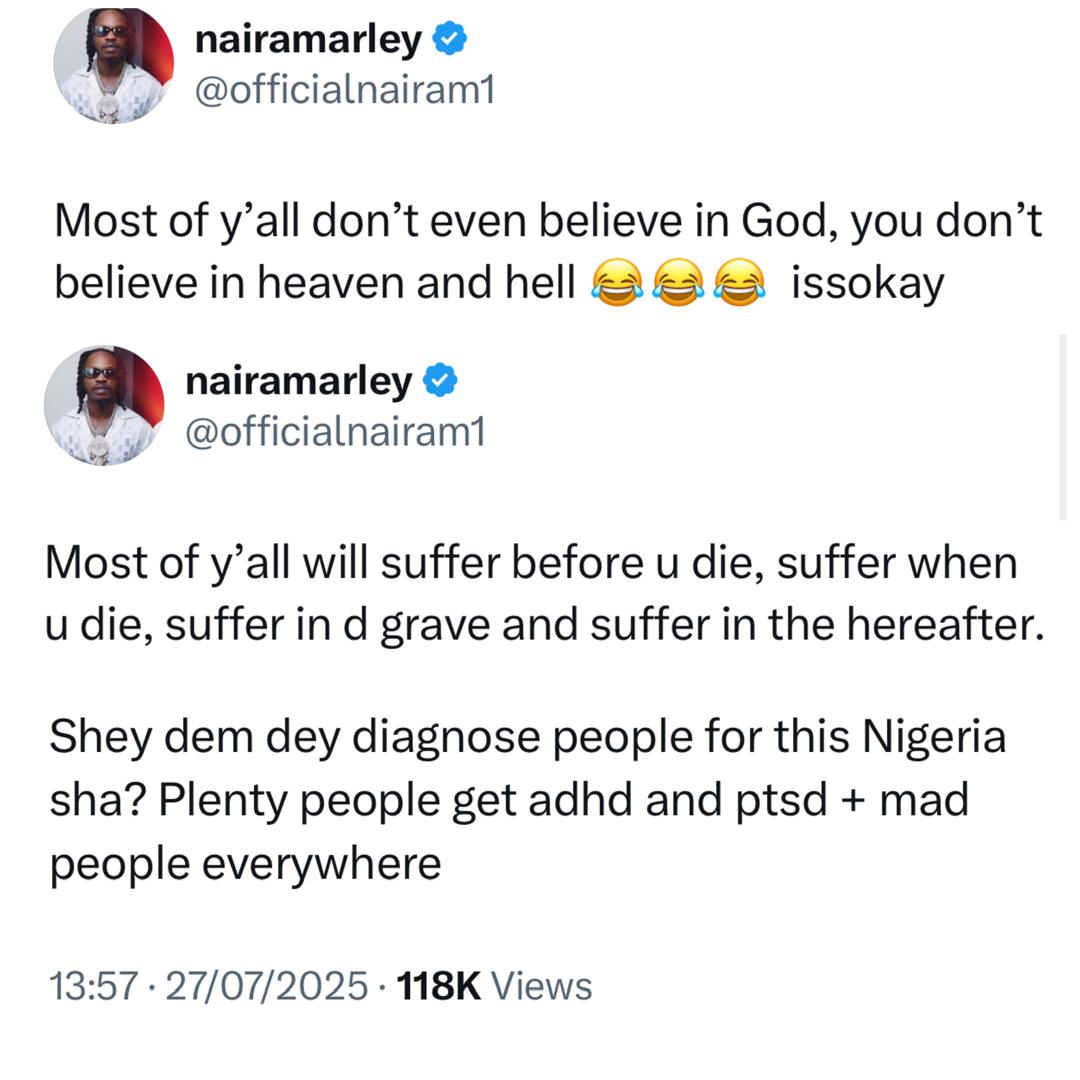Open the 118K Views count
This screenshot has height=1080, width=1080.
point(495,986)
